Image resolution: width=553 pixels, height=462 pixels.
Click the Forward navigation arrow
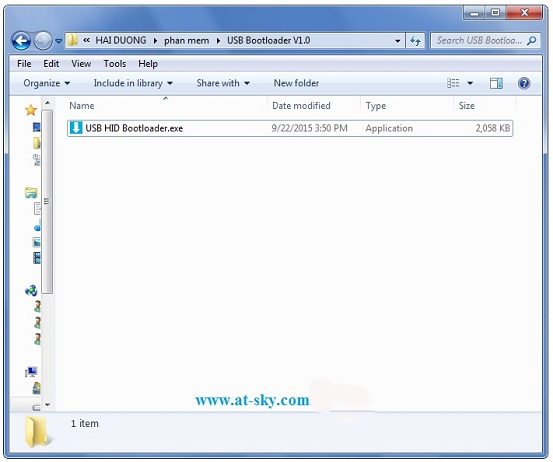[43, 41]
